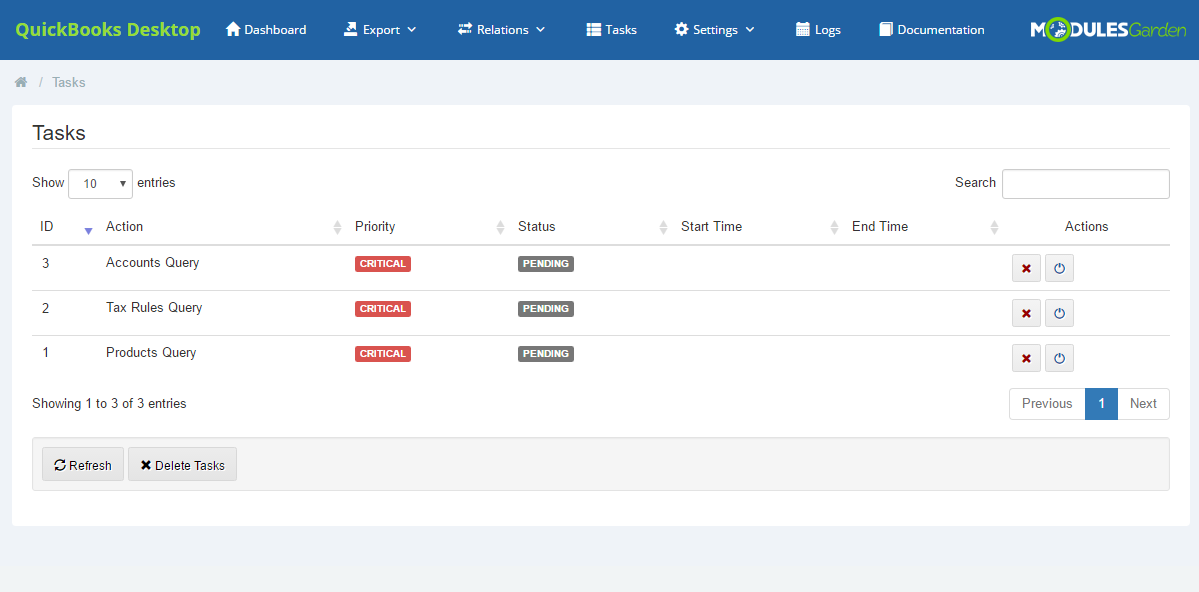This screenshot has width=1199, height=592.
Task: Click PENDING badge in Tax Rules Query row
Action: point(546,309)
